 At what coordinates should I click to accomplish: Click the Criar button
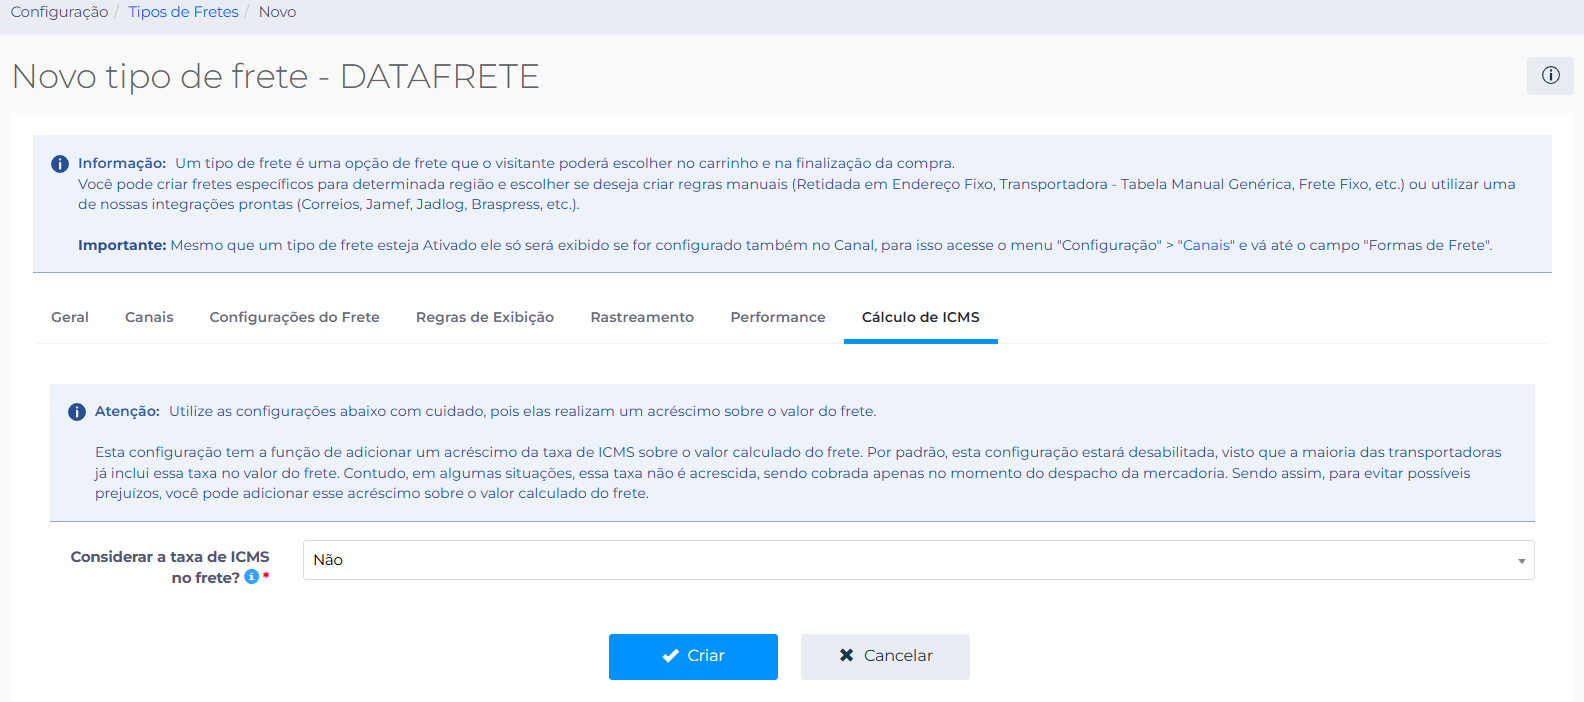click(693, 657)
